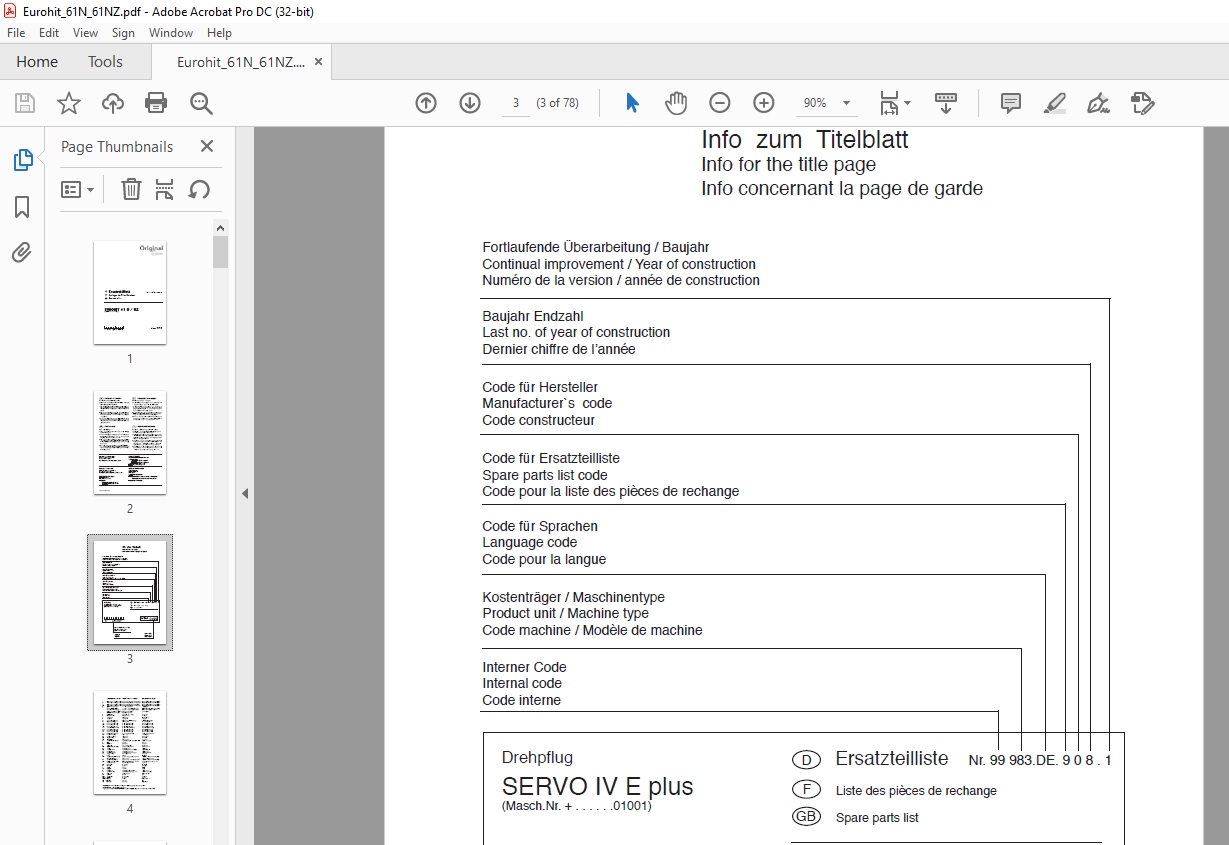Open the Sign menu

tap(123, 33)
